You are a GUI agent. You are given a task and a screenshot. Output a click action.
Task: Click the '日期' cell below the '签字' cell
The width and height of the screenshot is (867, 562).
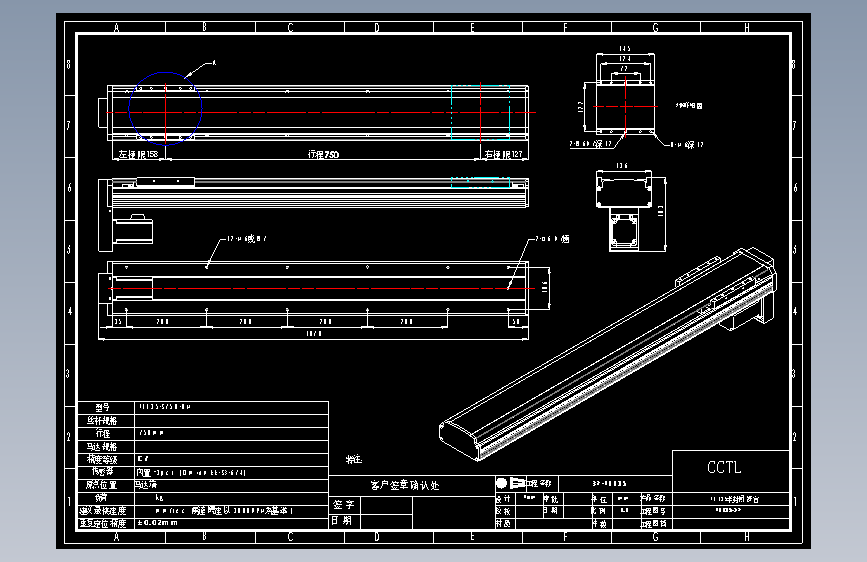(x=344, y=521)
